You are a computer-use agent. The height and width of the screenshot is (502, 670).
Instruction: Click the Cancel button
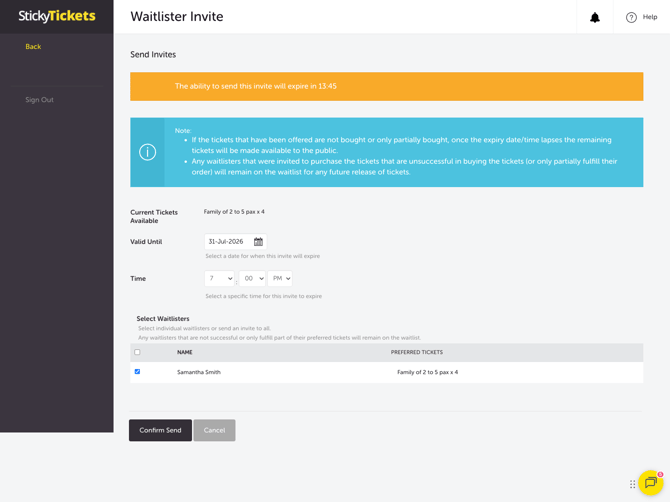[x=215, y=430]
